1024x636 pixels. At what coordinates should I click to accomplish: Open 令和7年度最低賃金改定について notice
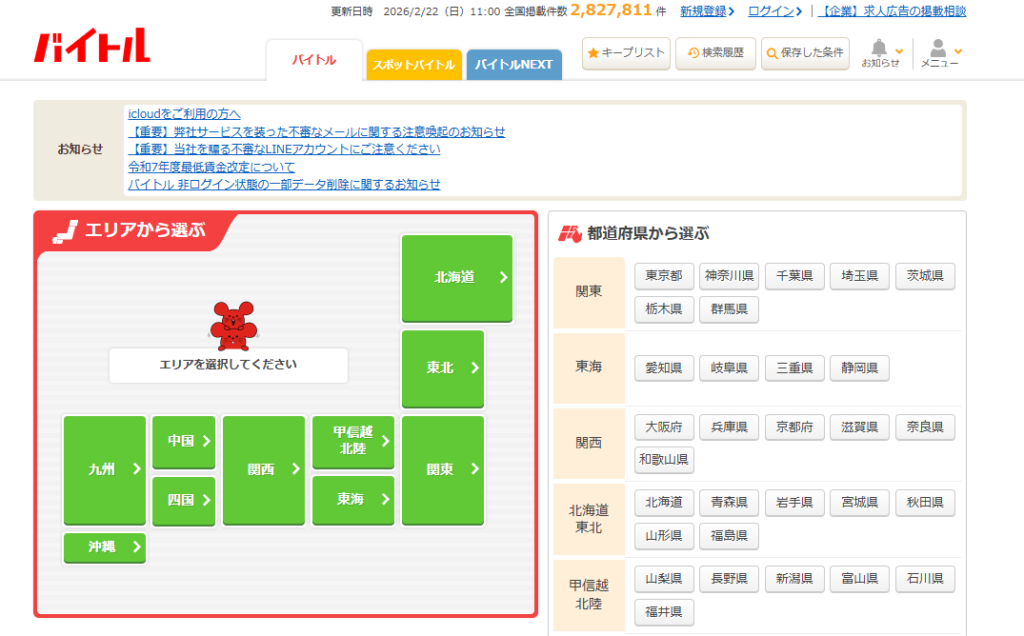[x=211, y=167]
